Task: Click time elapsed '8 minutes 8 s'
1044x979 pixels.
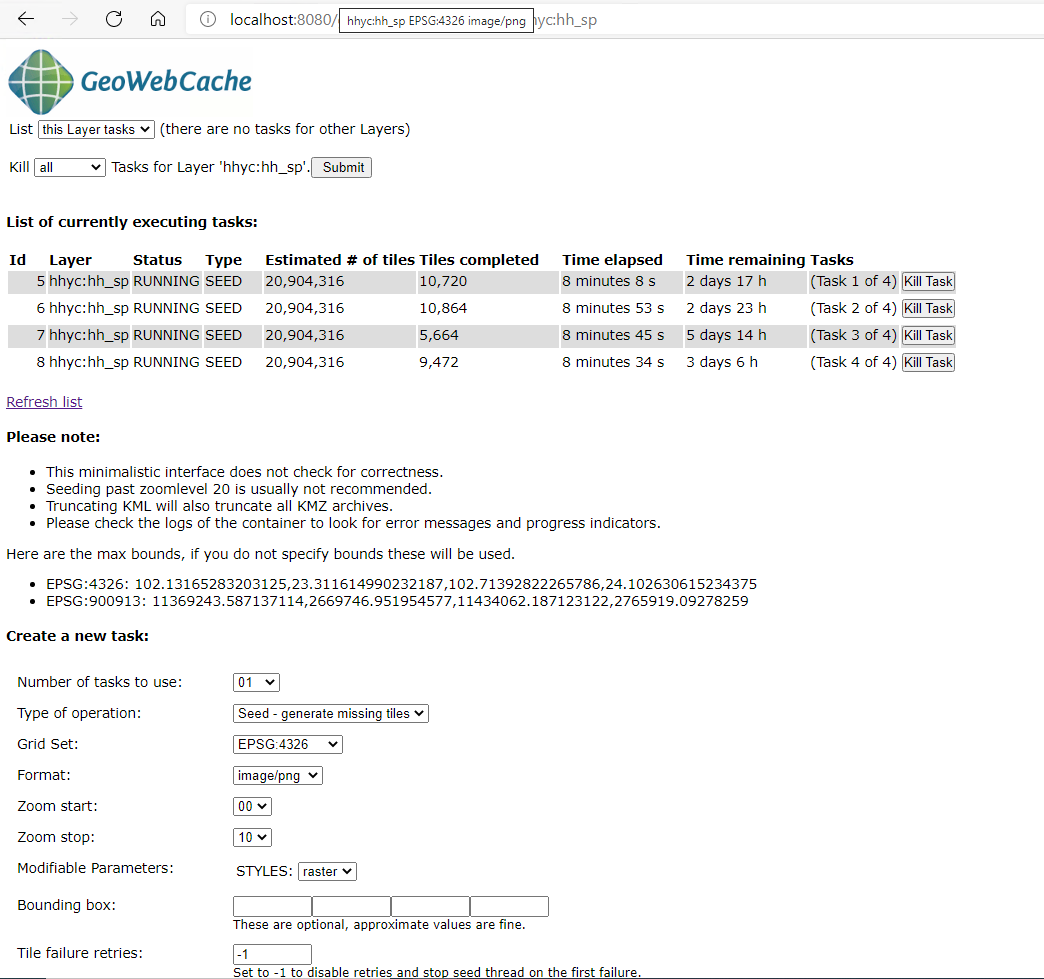Action: coord(609,282)
